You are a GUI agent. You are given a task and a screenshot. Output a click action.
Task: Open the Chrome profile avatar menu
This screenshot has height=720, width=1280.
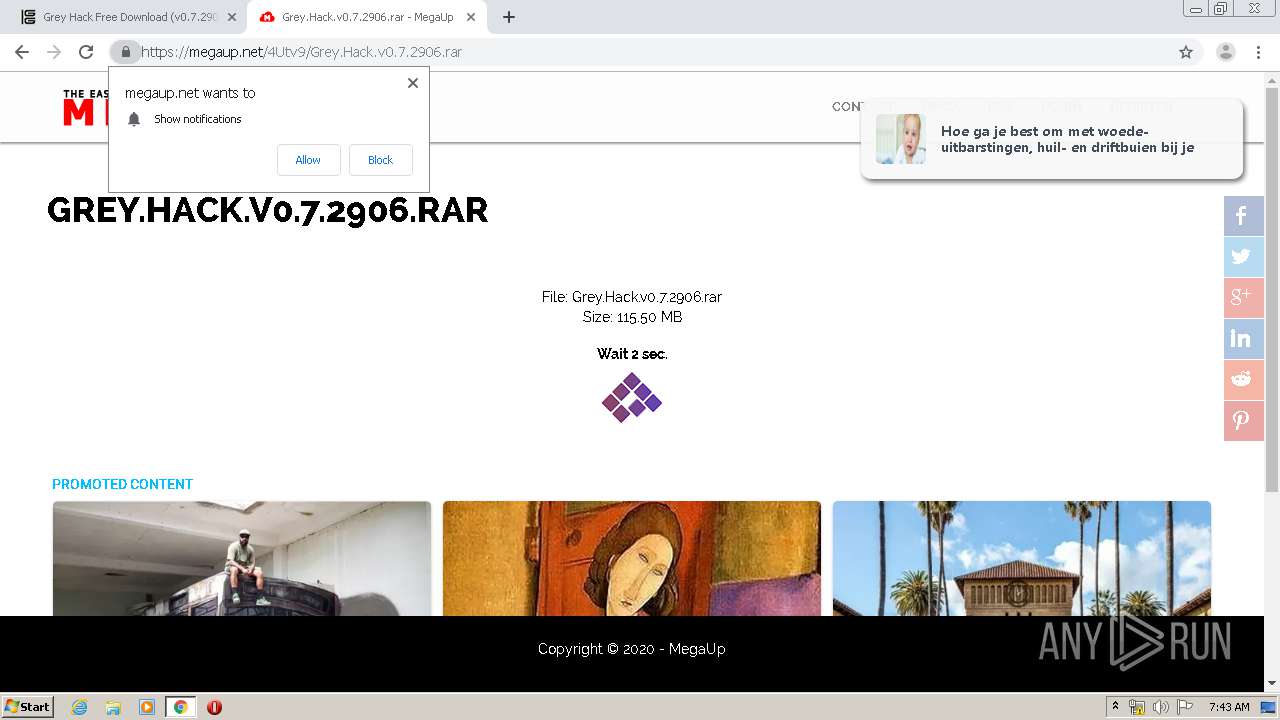pyautogui.click(x=1225, y=52)
